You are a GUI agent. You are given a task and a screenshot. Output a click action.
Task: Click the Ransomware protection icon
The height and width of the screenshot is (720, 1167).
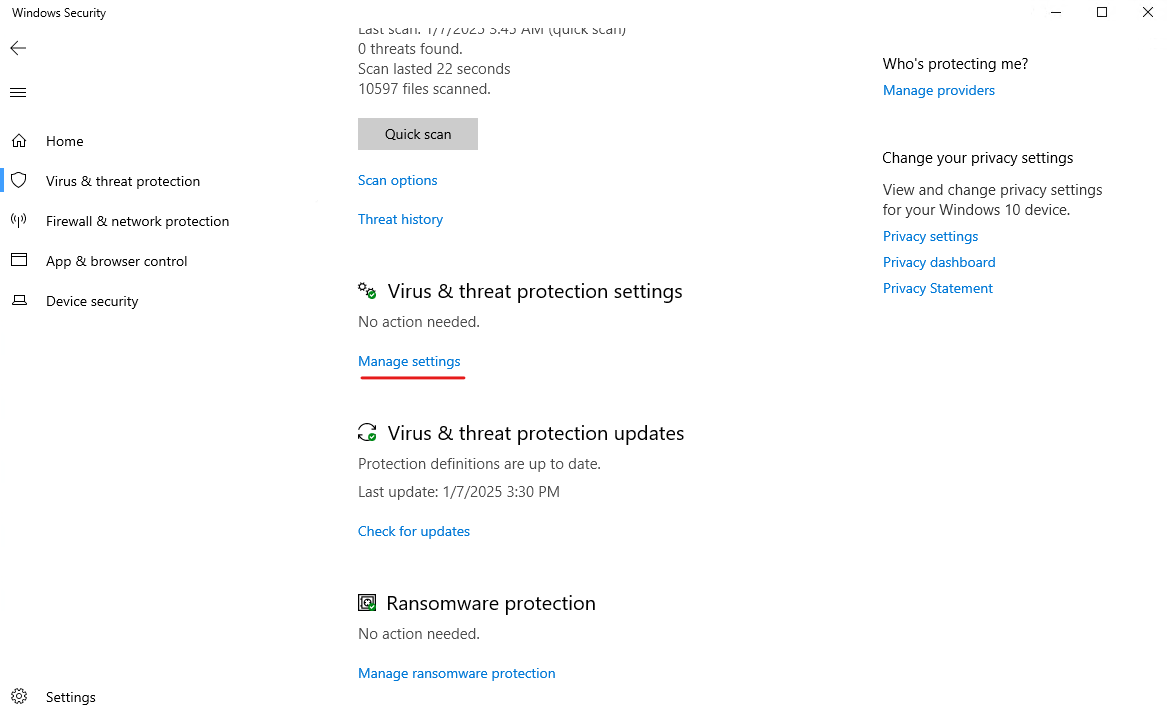(x=367, y=602)
